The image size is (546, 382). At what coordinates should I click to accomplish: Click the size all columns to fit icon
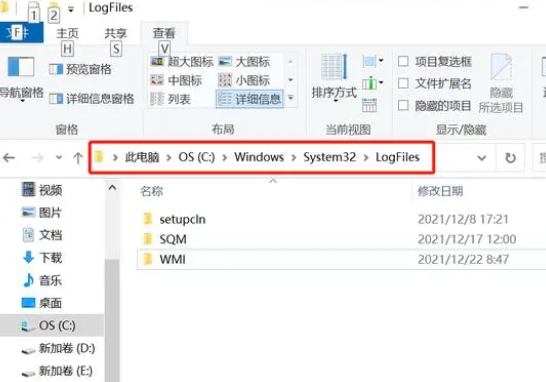tap(369, 105)
